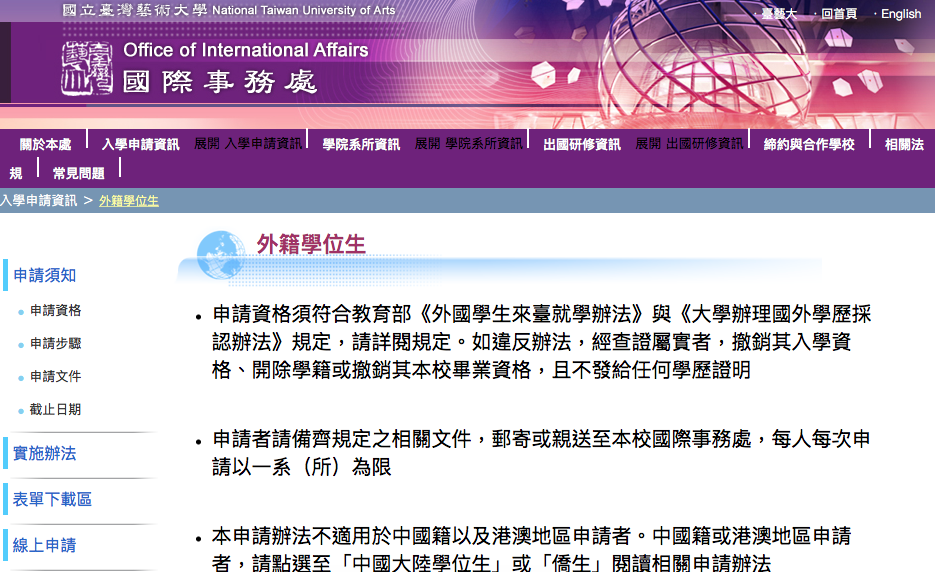Click 入學申請資訊 in the breadcrumb
935x572 pixels.
coord(39,200)
